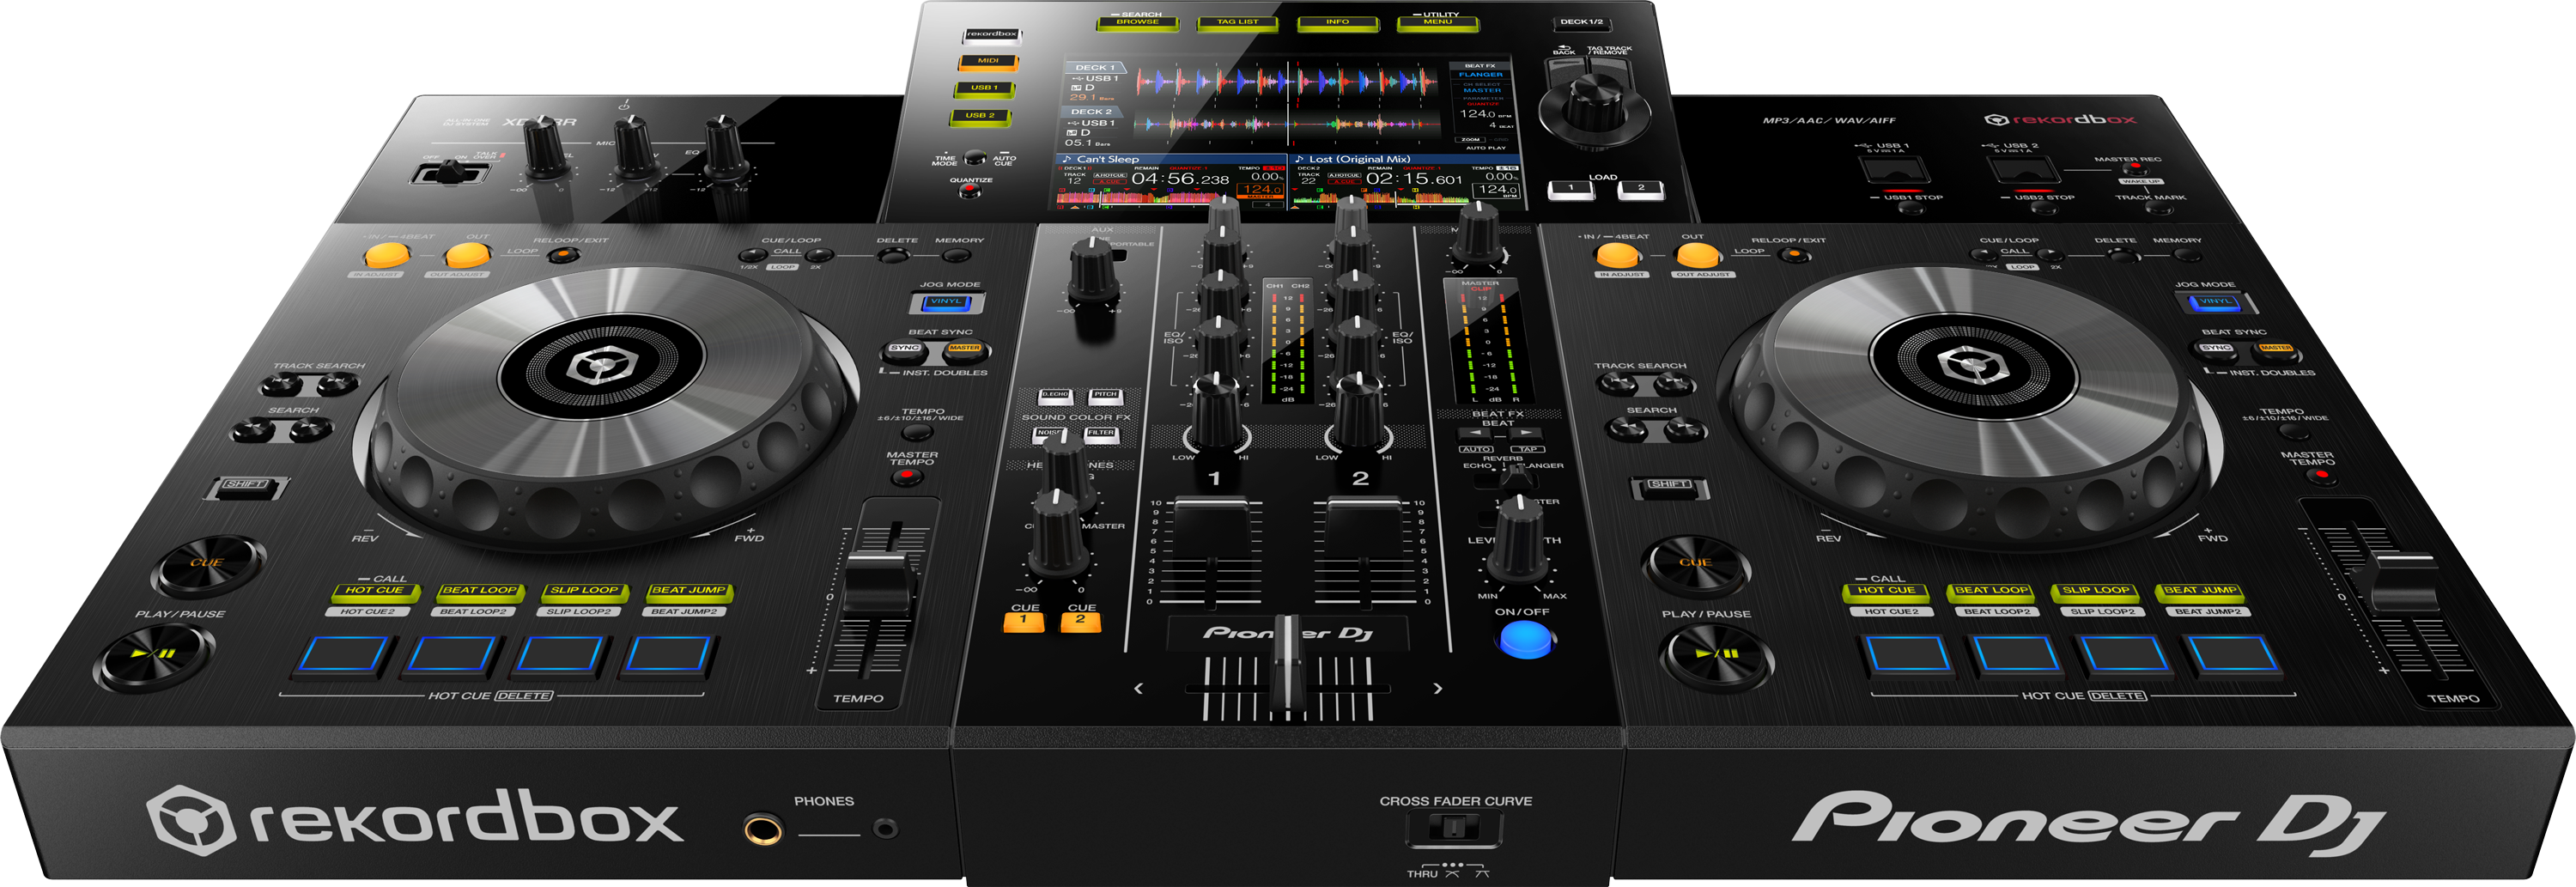Select BEAT LOOP pad mode on left deck
This screenshot has height=887, width=2576.
[x=479, y=593]
